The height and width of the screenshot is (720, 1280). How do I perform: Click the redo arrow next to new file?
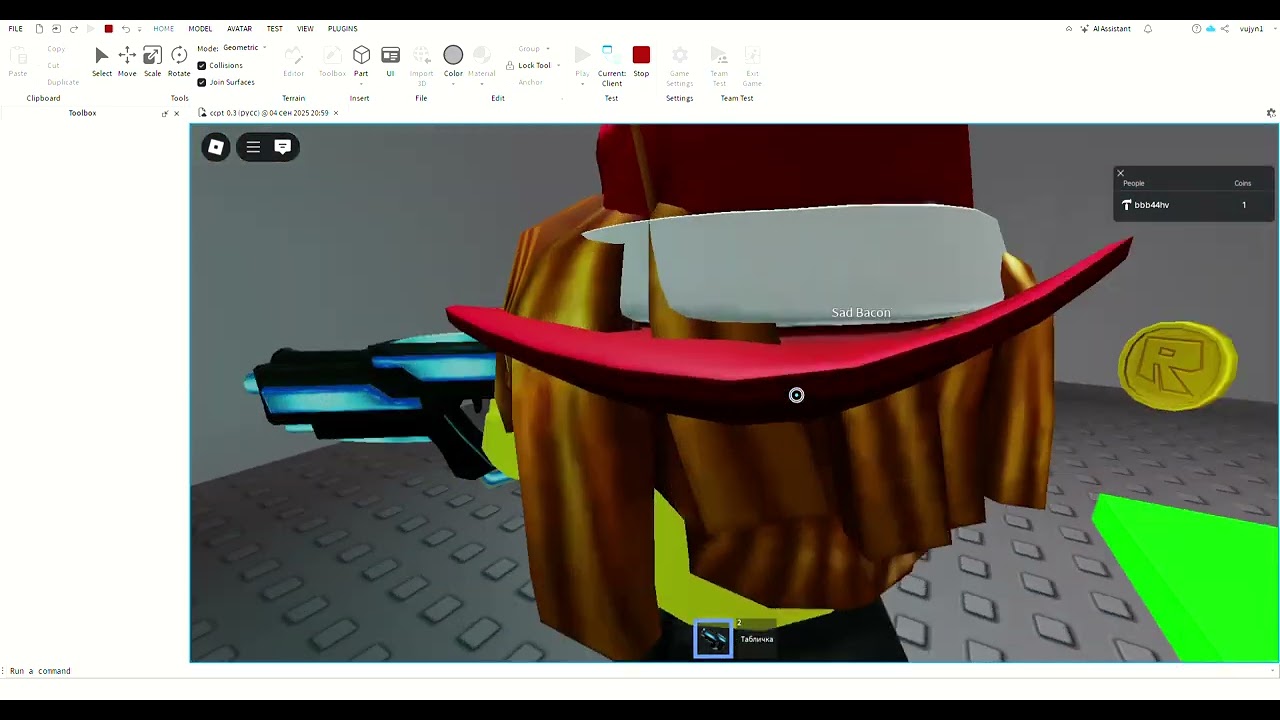(x=73, y=29)
